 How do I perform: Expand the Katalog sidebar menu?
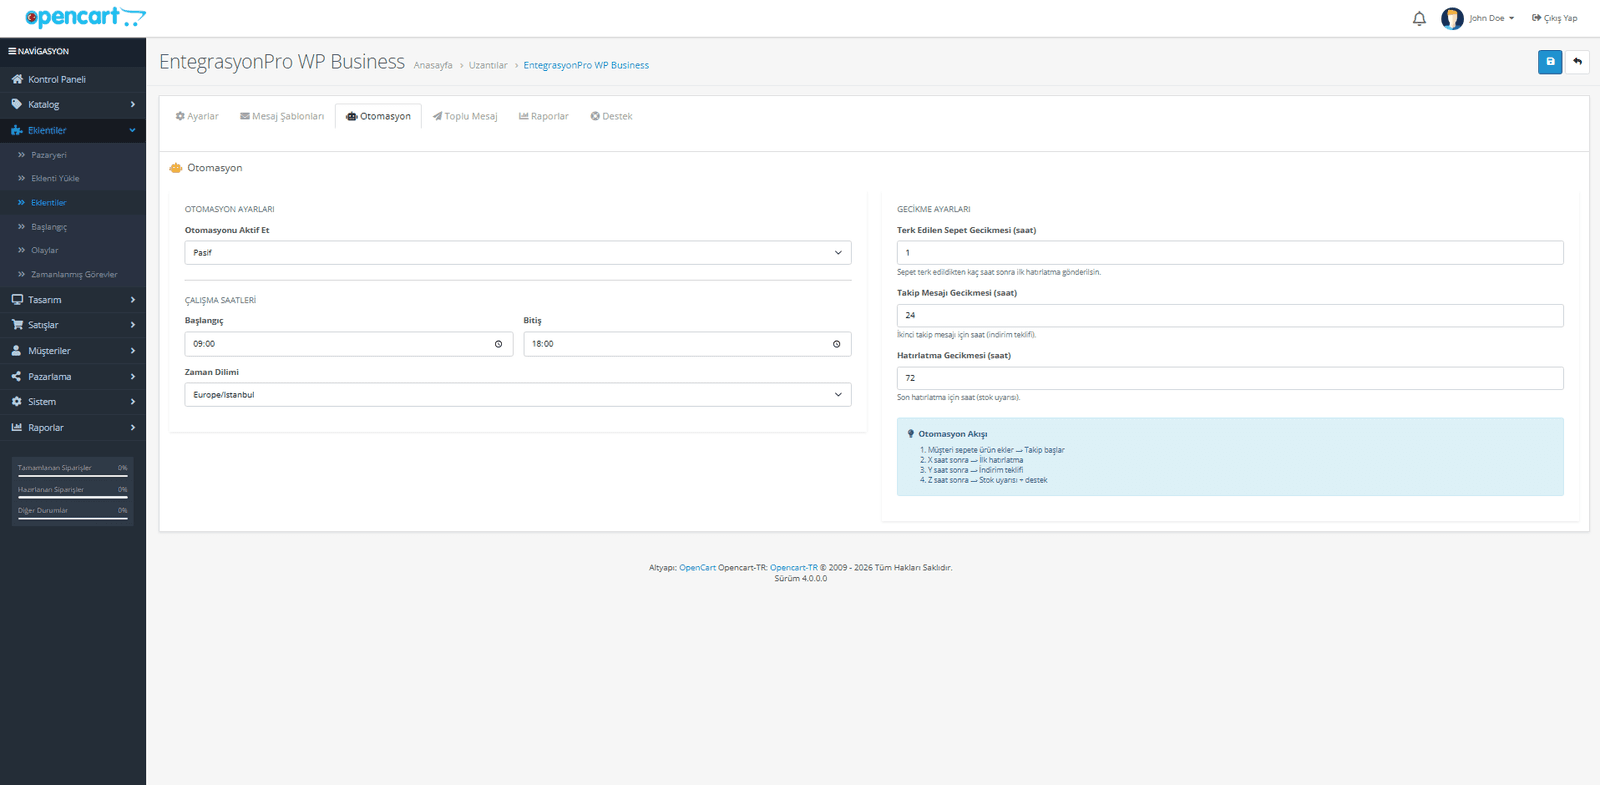pyautogui.click(x=73, y=104)
